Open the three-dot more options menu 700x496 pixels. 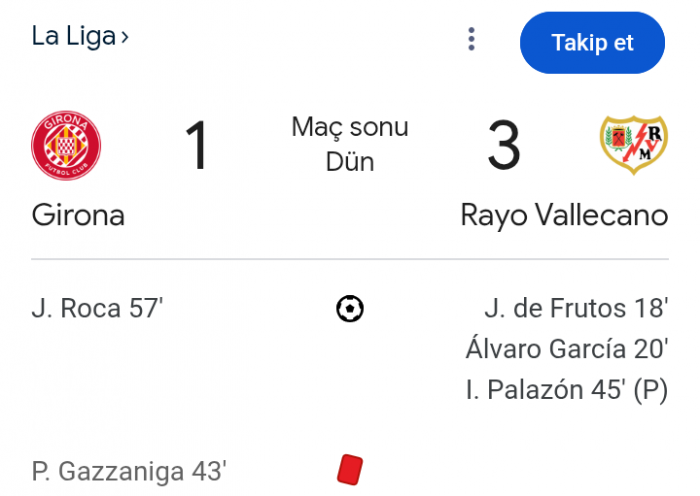click(472, 40)
